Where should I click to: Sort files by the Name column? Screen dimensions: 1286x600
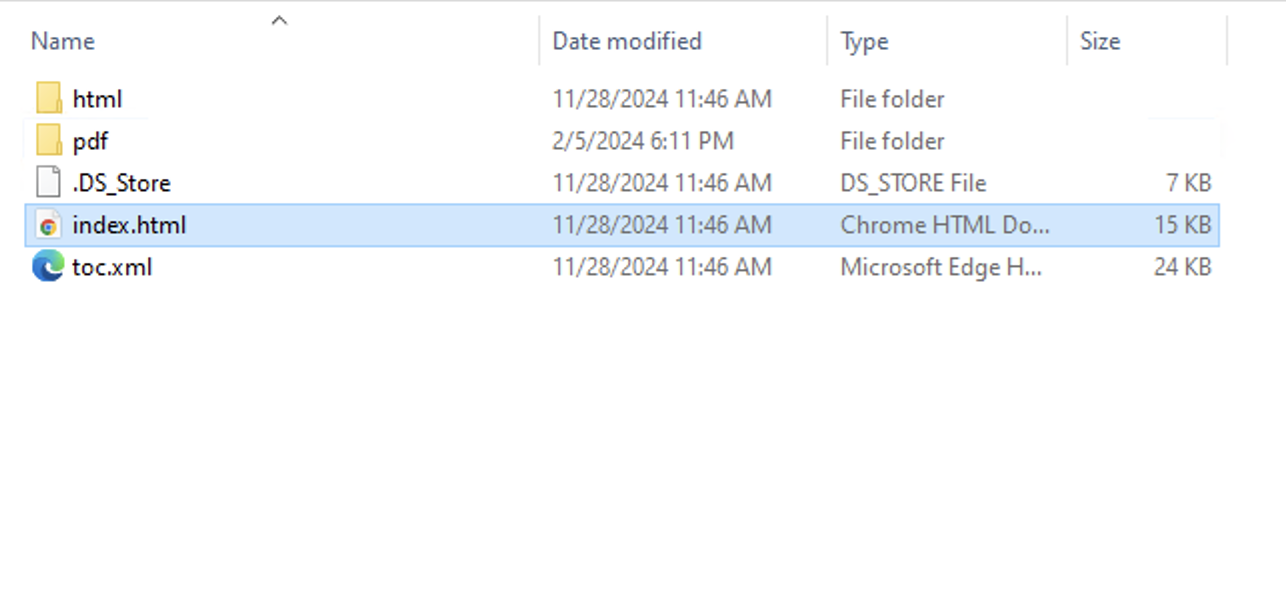61,40
